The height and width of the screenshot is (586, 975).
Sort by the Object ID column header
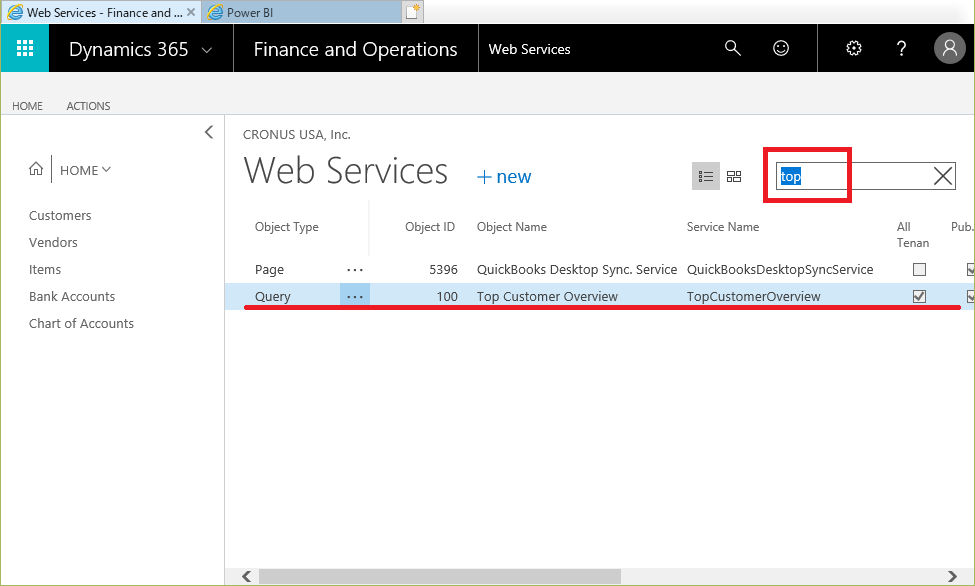(430, 227)
